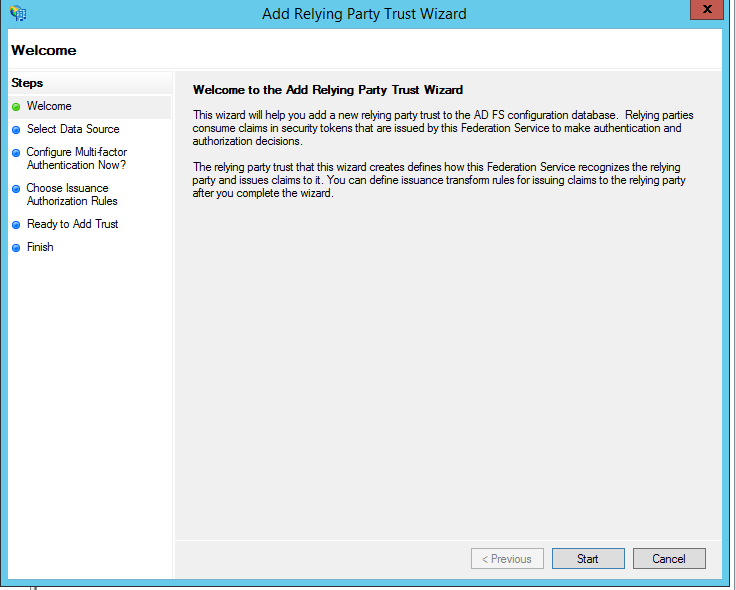
Task: Select the Ready to Add Trust step
Action: pyautogui.click(x=72, y=224)
